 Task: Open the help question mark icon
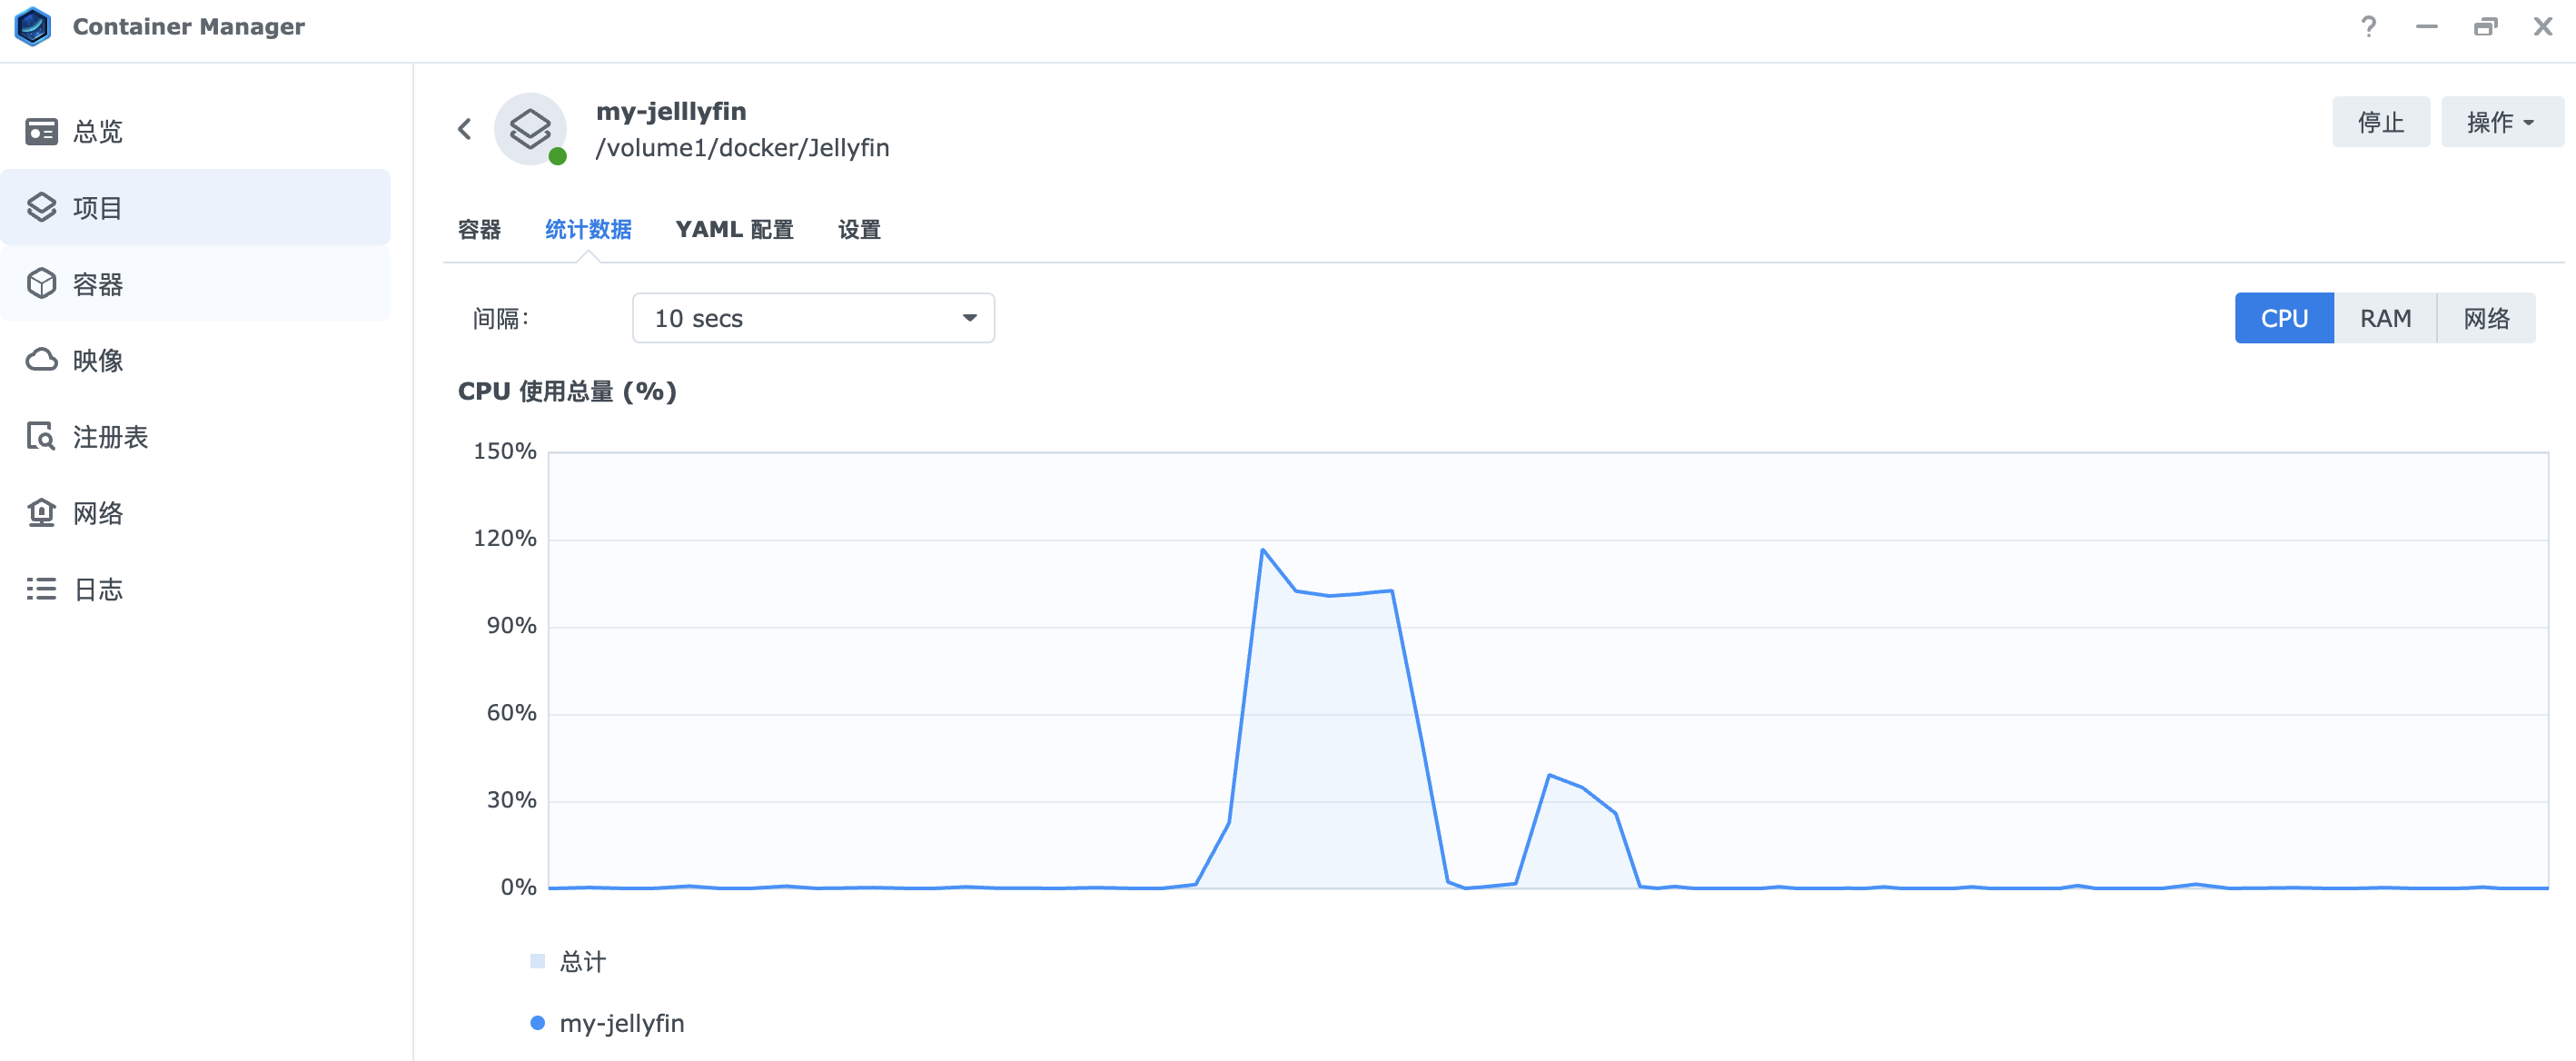pyautogui.click(x=2368, y=27)
